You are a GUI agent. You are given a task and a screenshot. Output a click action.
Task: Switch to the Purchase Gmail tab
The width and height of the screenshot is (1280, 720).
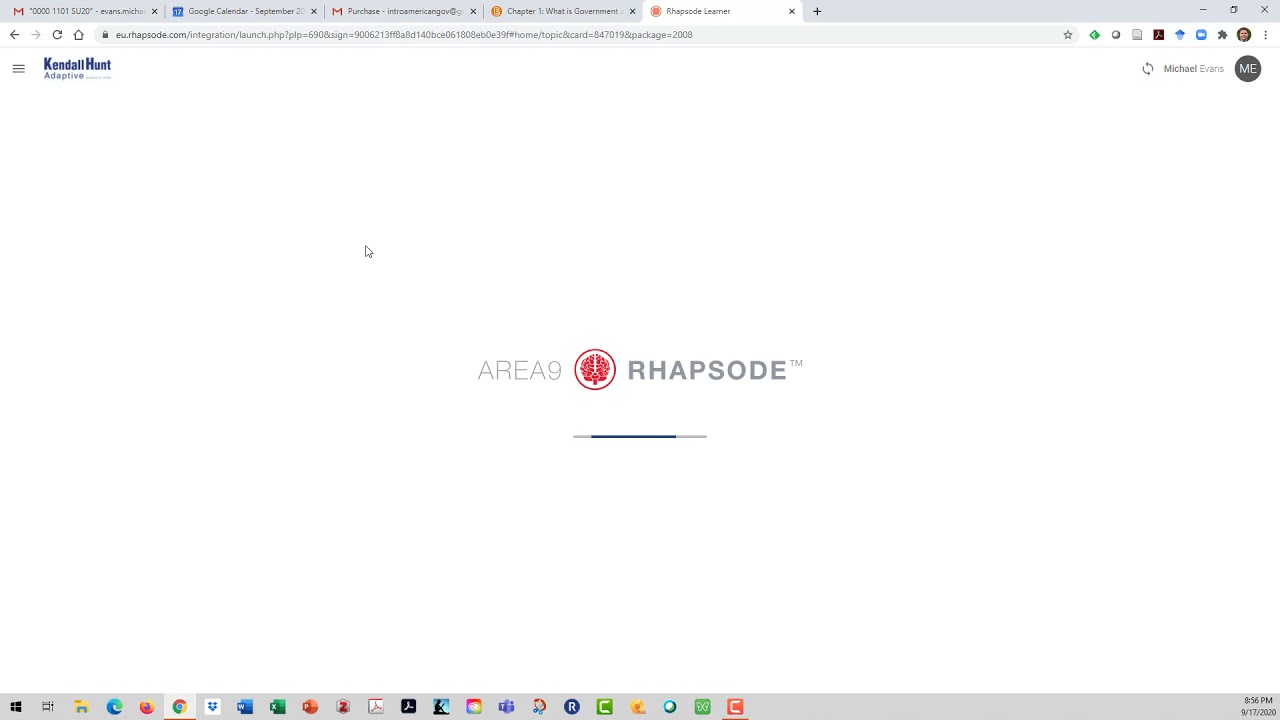(x=404, y=11)
